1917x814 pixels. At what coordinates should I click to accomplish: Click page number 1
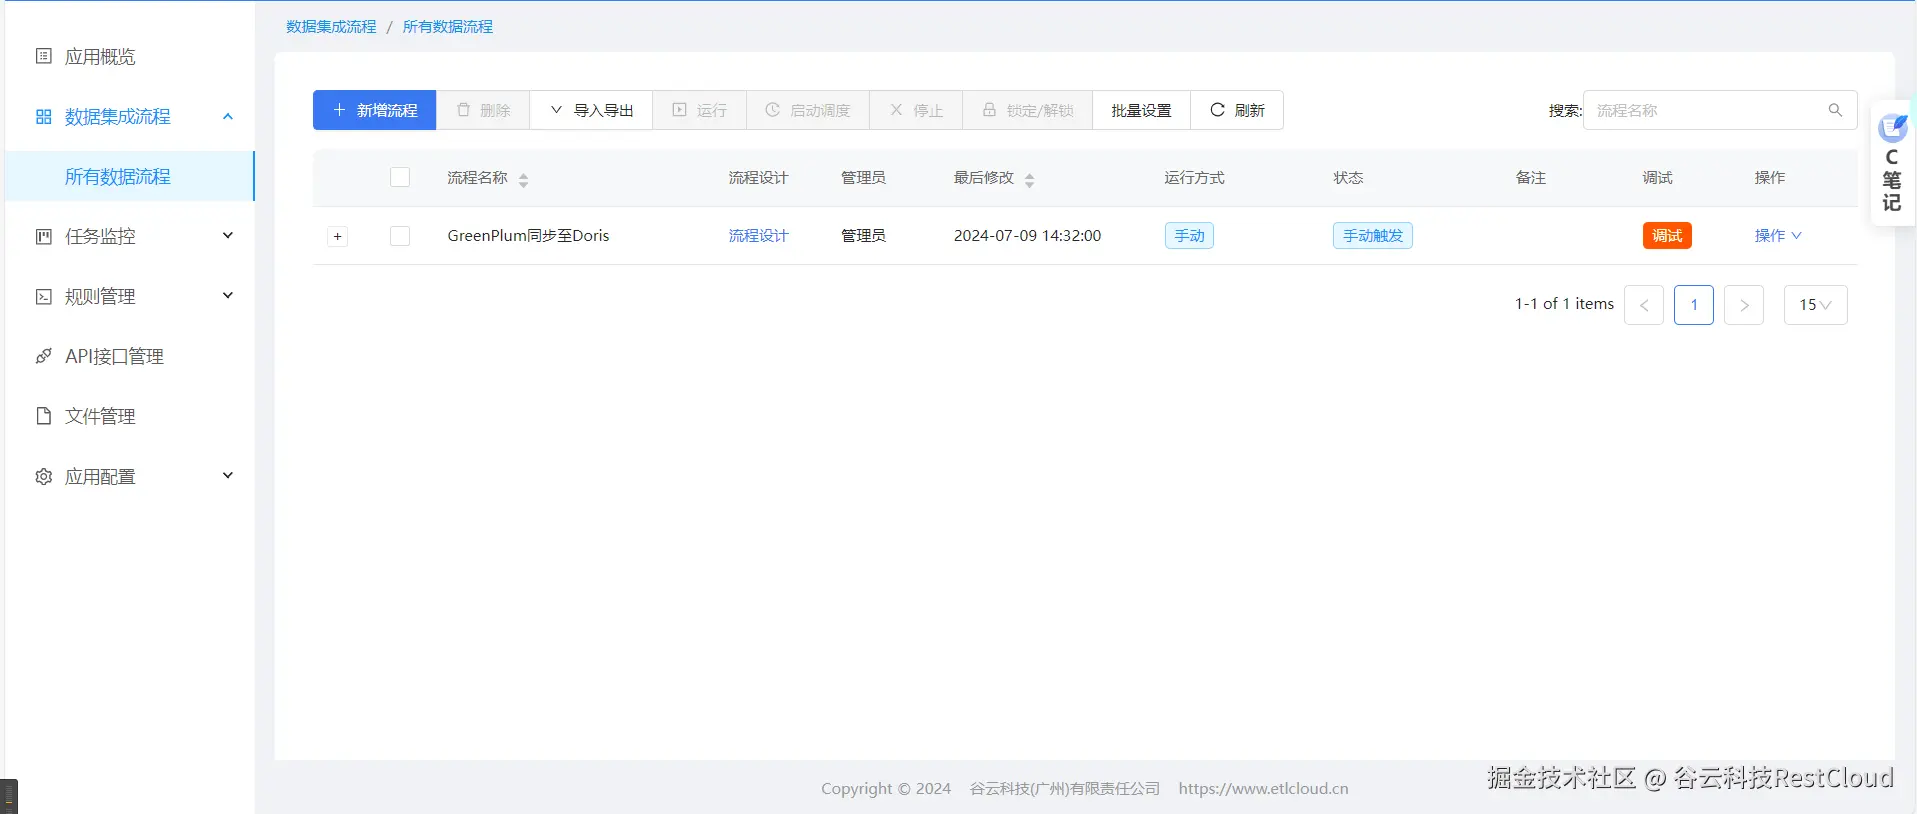click(1694, 305)
